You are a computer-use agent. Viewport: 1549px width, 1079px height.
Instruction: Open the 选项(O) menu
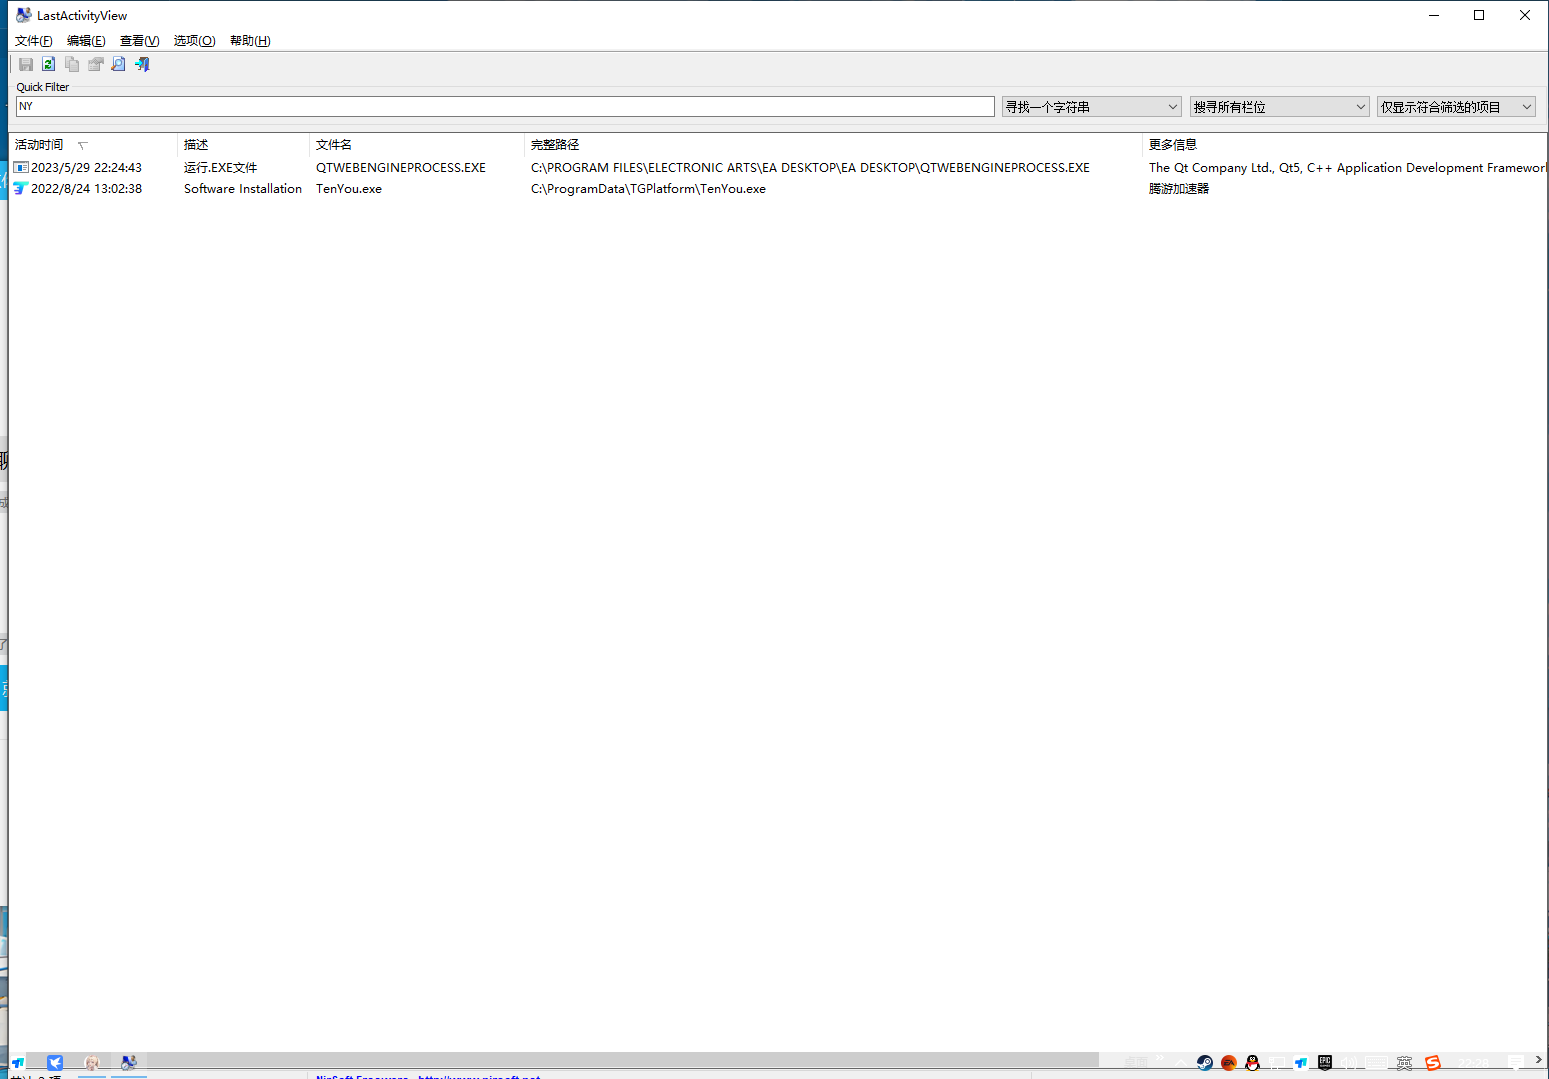coord(194,41)
